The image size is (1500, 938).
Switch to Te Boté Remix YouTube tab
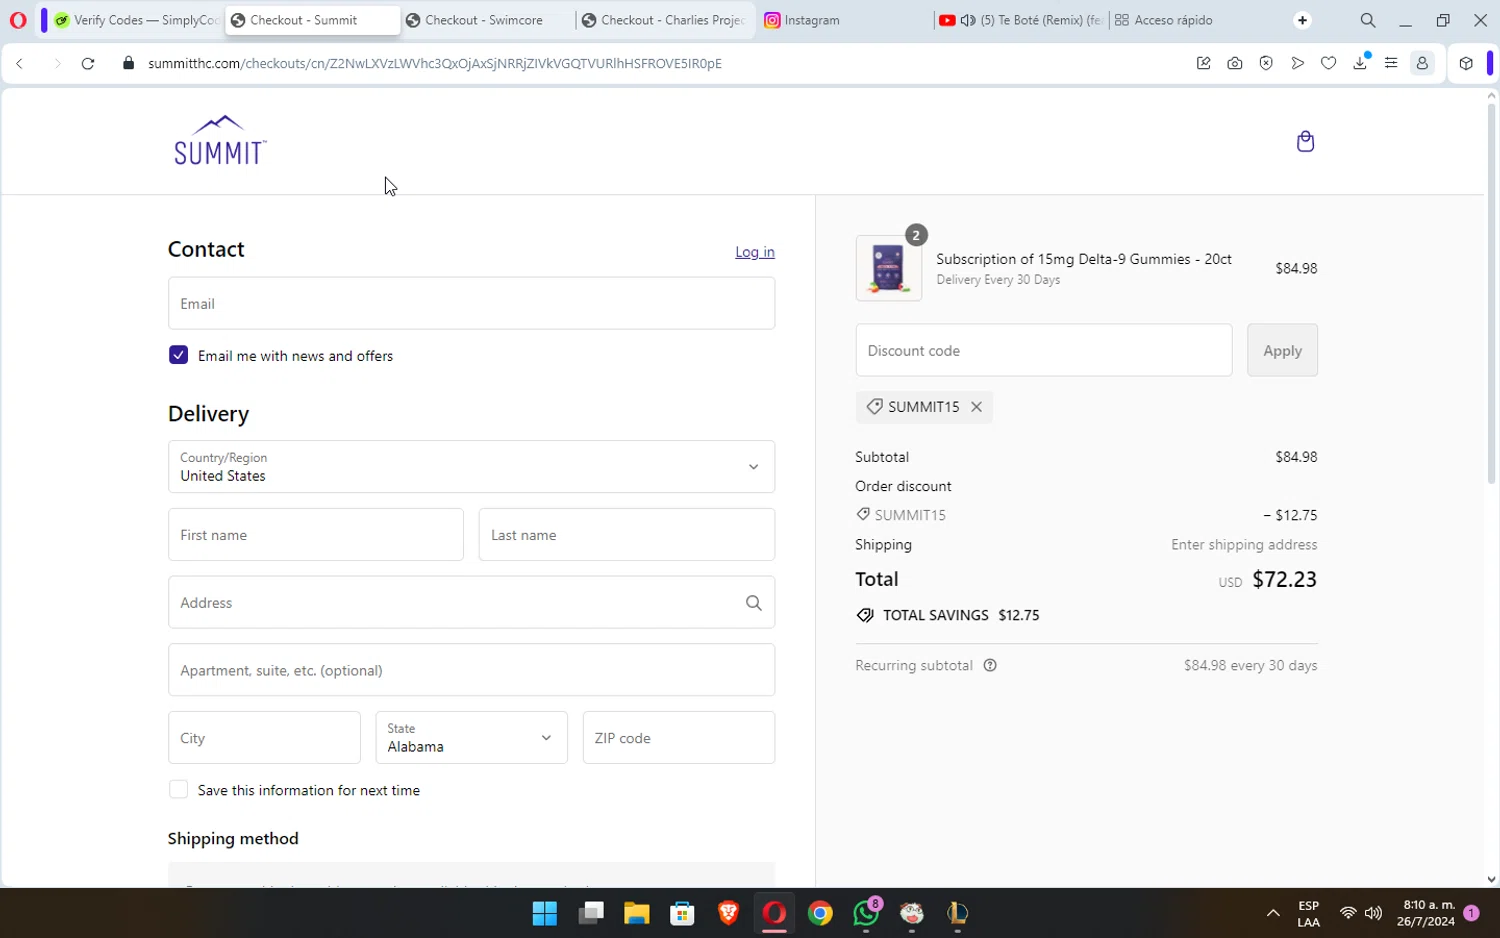pyautogui.click(x=1021, y=20)
